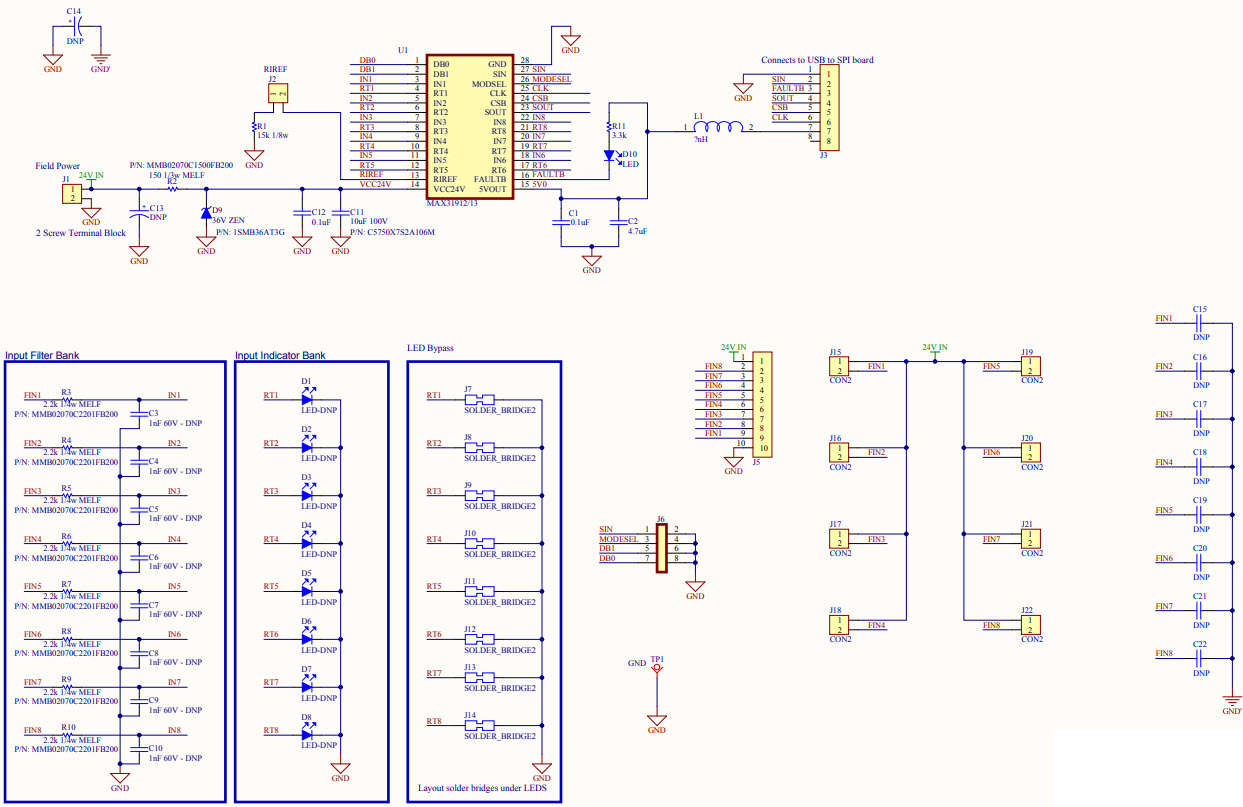This screenshot has height=807, width=1243.
Task: Click the D9 36V Zener diode symbol
Action: coord(207,212)
